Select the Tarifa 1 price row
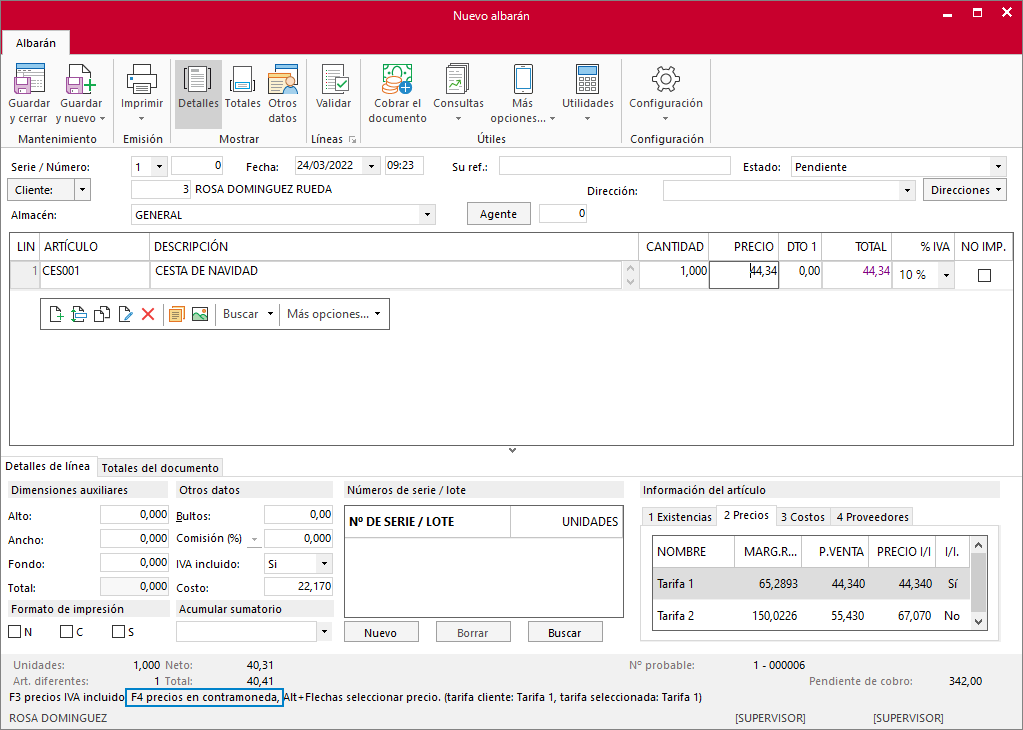The image size is (1023, 730). coord(812,584)
